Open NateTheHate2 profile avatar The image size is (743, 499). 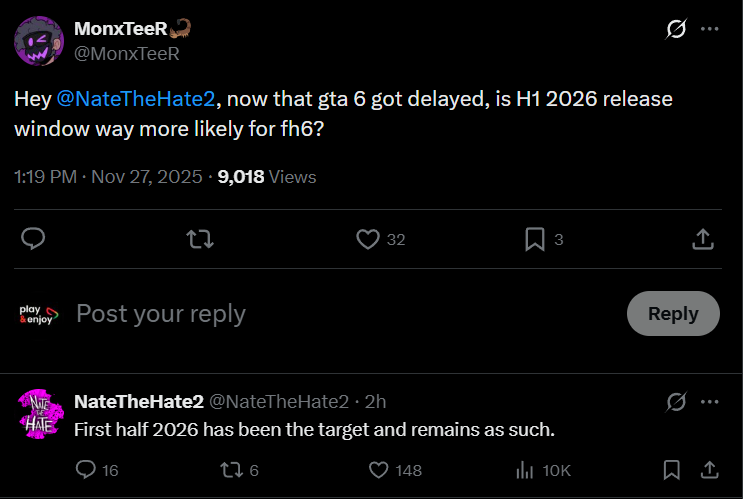[38, 413]
